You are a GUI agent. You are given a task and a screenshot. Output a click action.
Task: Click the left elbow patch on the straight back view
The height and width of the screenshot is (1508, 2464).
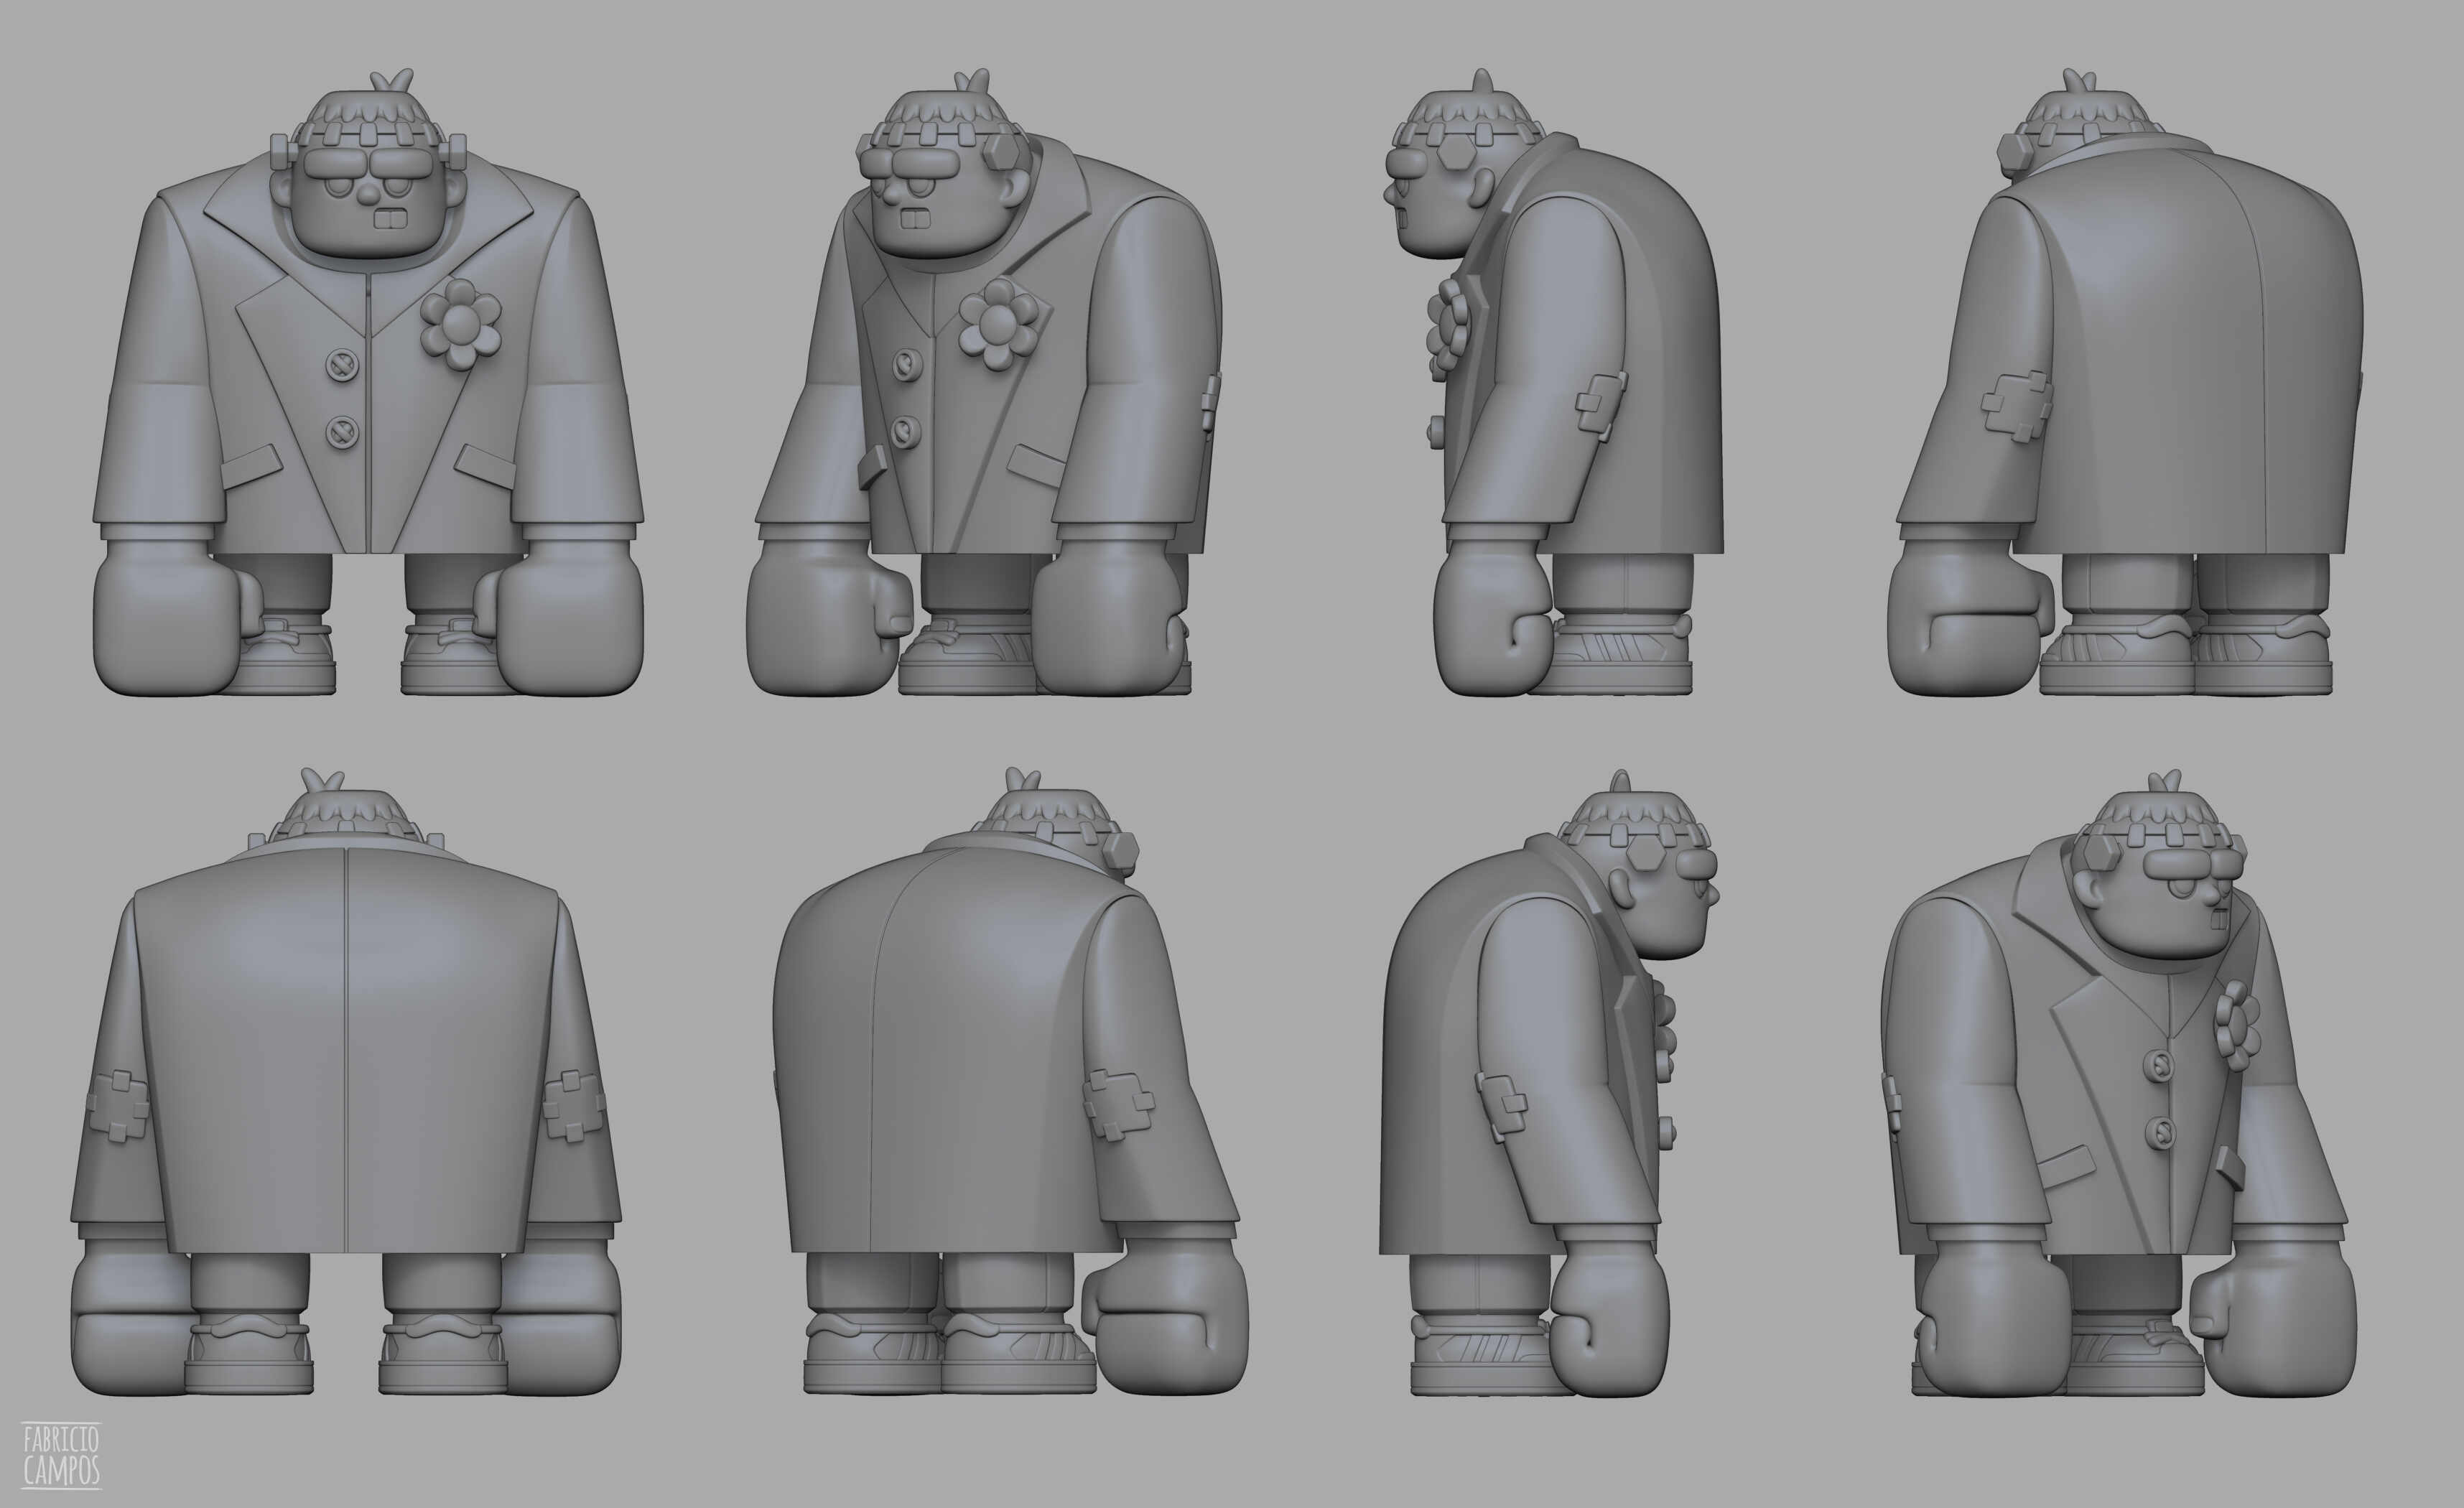(x=118, y=1107)
